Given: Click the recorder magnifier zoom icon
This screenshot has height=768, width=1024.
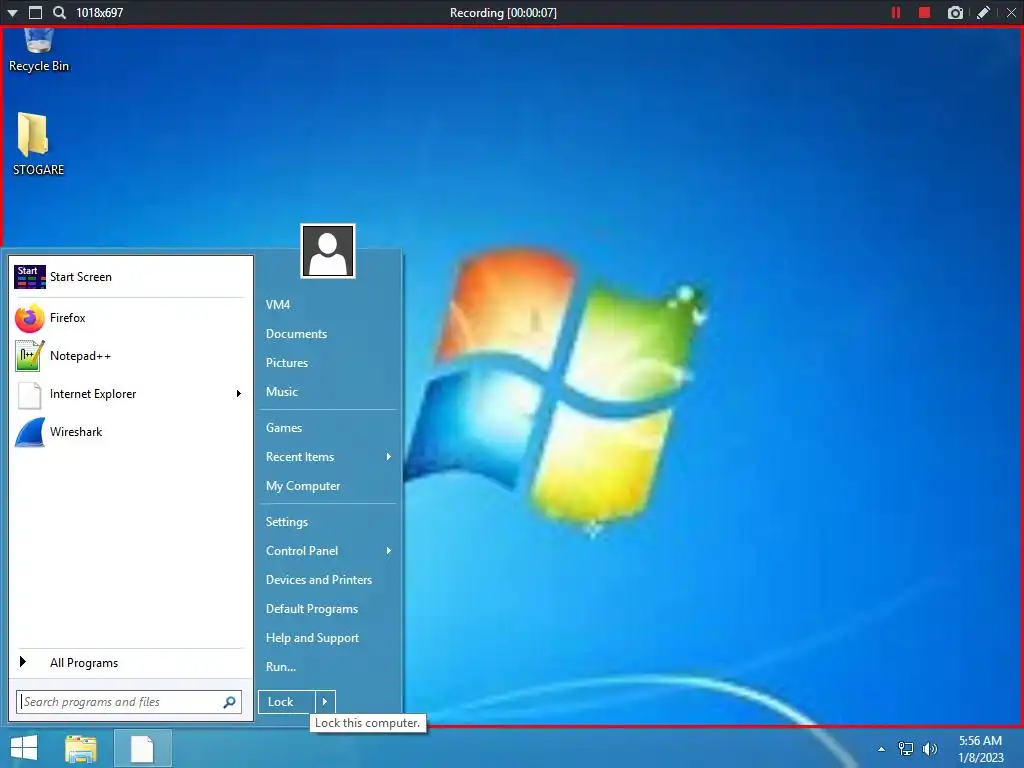Looking at the screenshot, I should [x=59, y=12].
